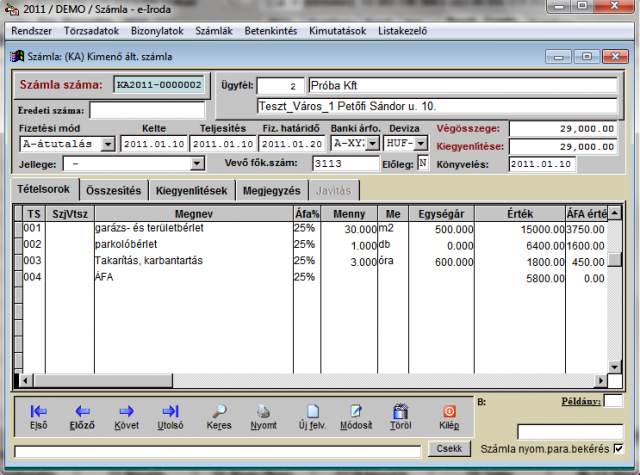Go to first record with Első
Screen dimensions: 640x475
click(39, 416)
